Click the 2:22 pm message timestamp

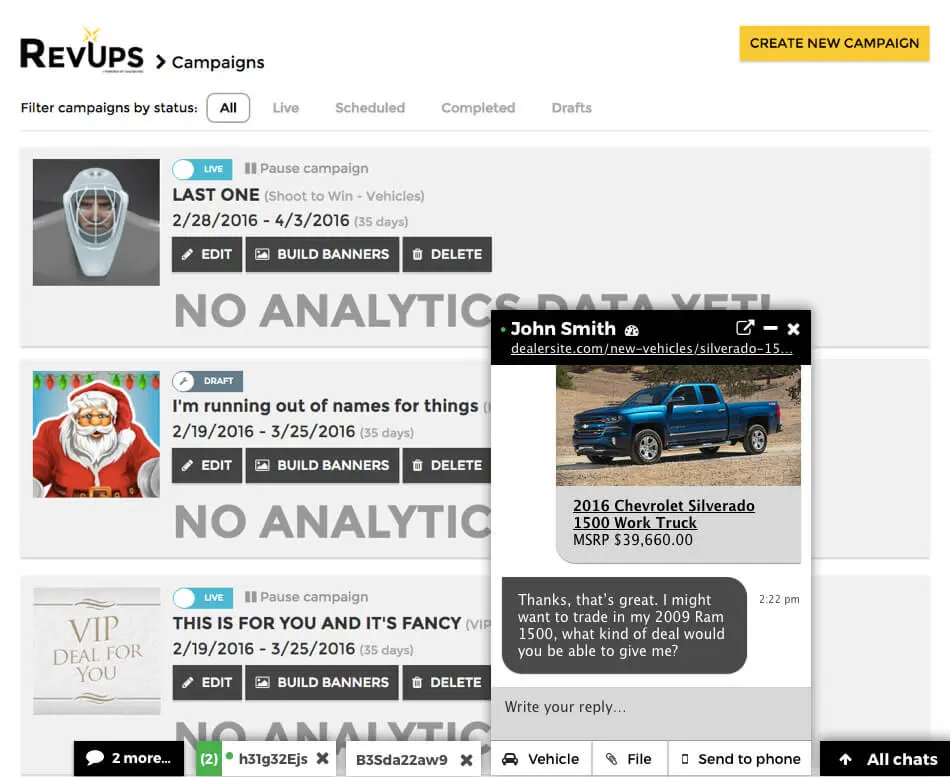(779, 599)
